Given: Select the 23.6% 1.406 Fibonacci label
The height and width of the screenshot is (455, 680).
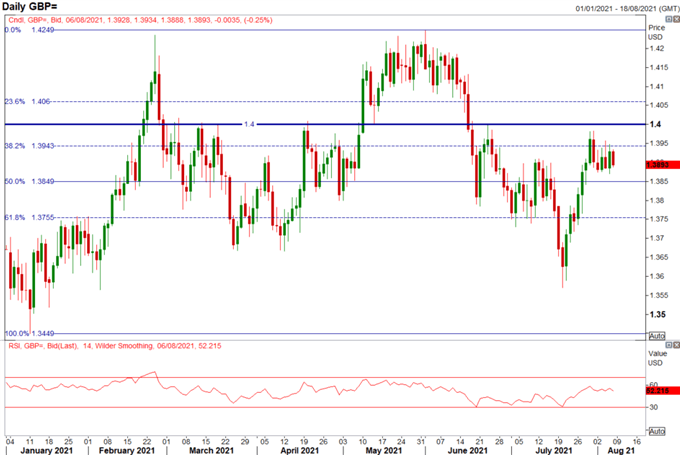Looking at the screenshot, I should pyautogui.click(x=27, y=101).
